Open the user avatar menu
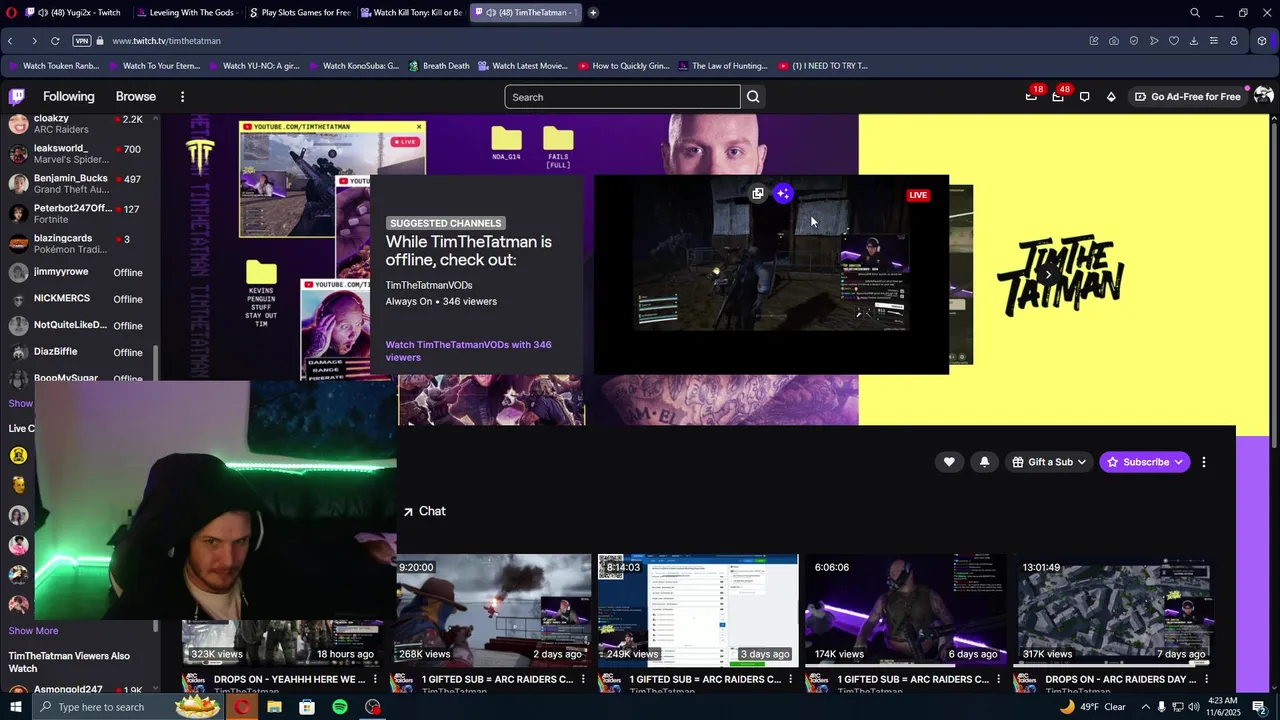The width and height of the screenshot is (1280, 720). 1263,96
